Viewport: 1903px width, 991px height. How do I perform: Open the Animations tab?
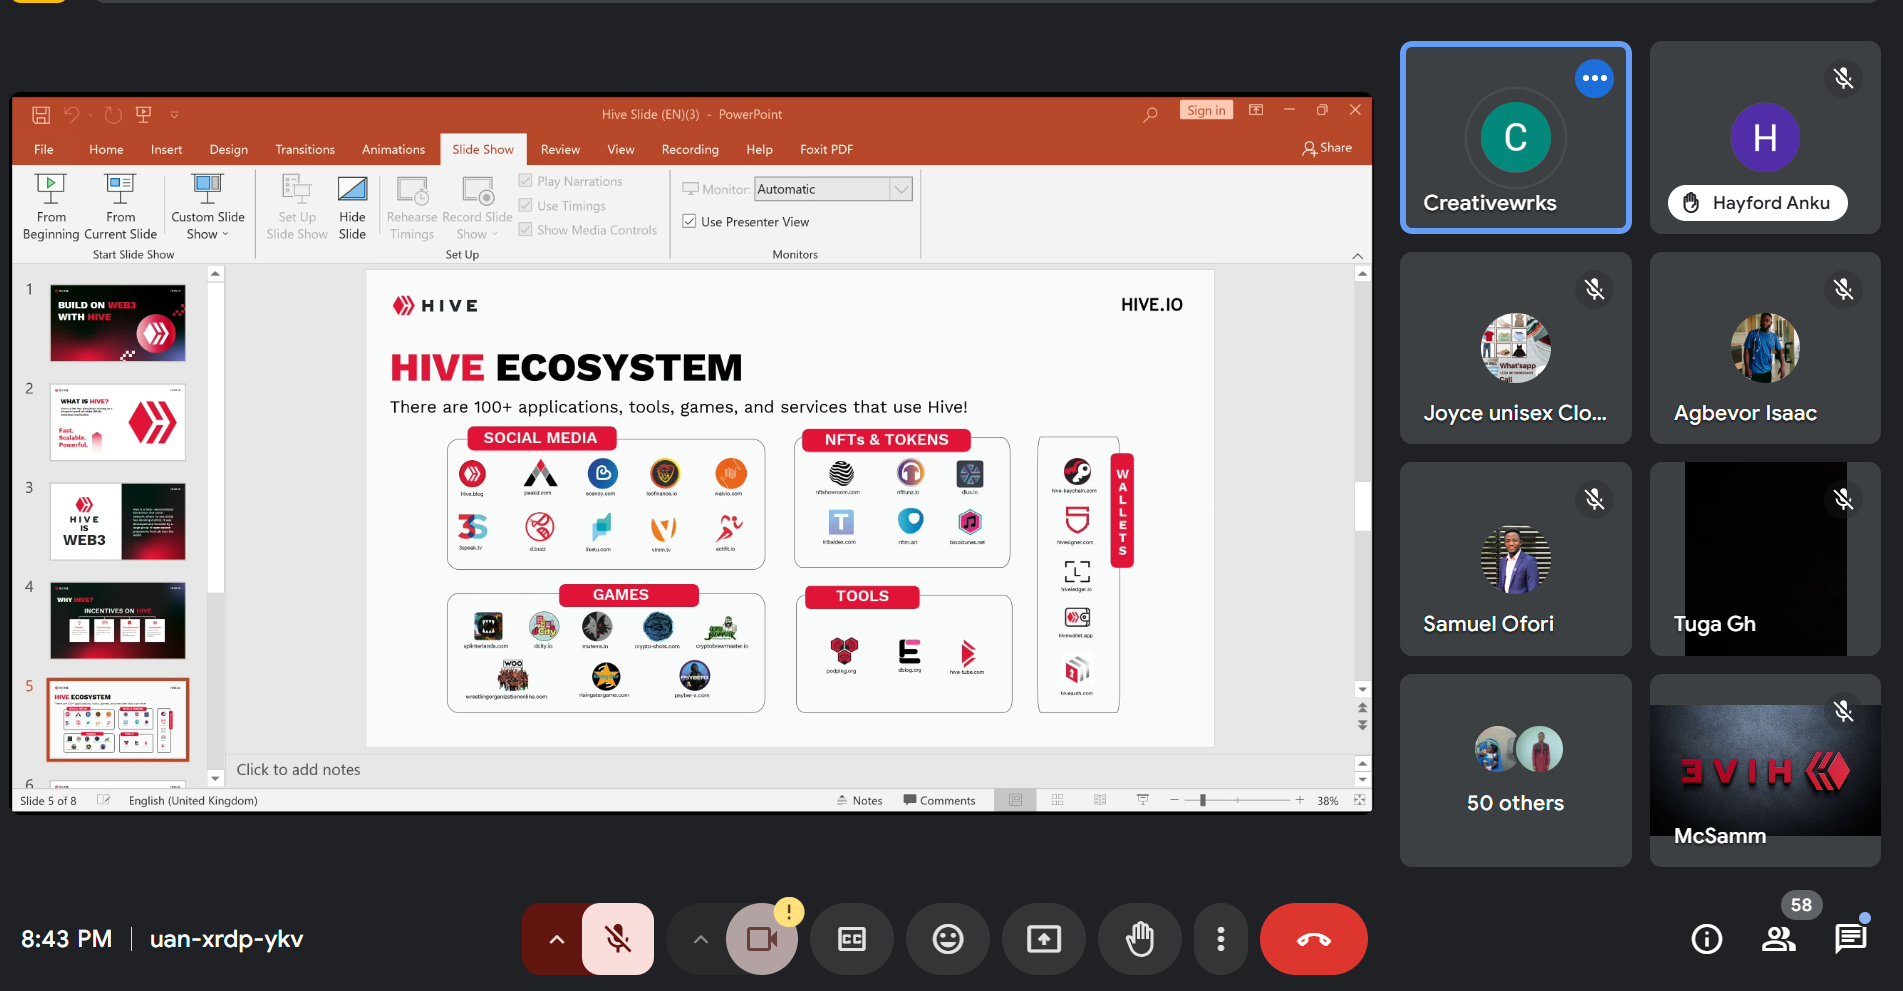click(393, 149)
